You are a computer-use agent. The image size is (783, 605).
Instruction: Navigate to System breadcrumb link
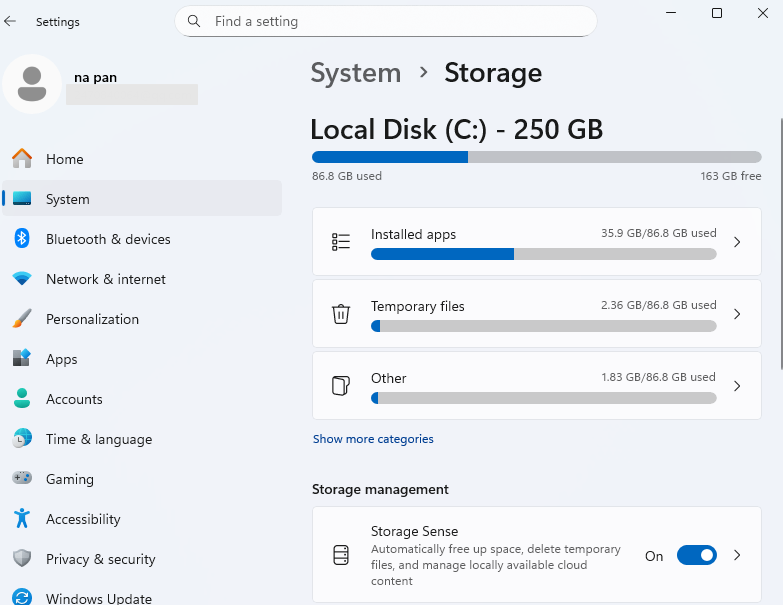pyautogui.click(x=355, y=73)
